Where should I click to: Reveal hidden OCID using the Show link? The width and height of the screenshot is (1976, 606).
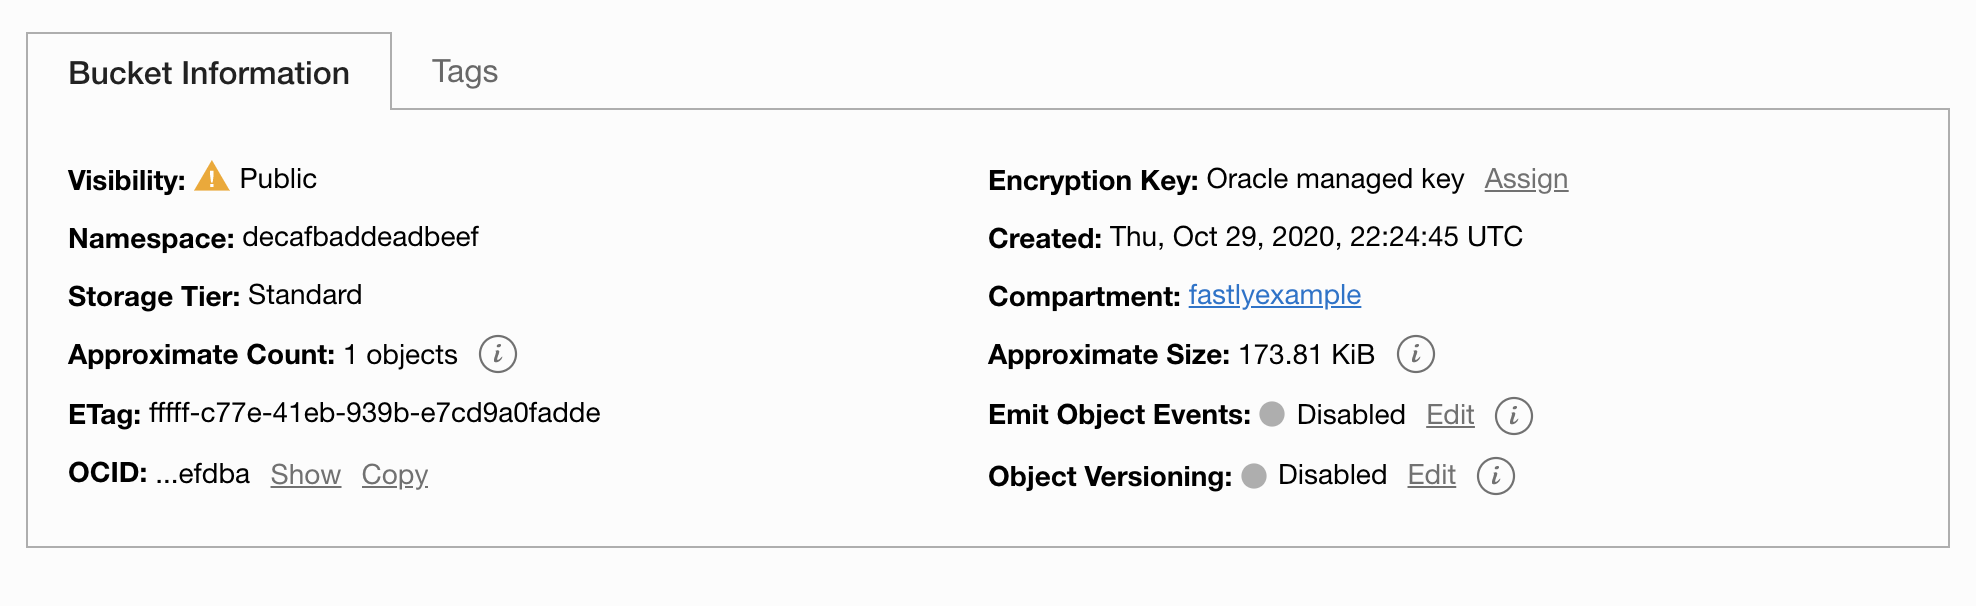[x=305, y=475]
